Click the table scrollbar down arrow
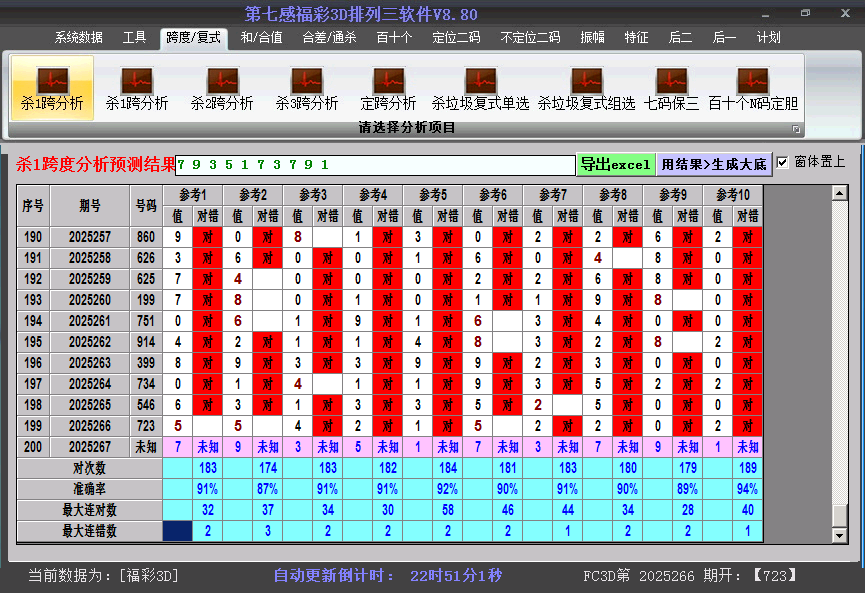865x593 pixels. (x=840, y=535)
